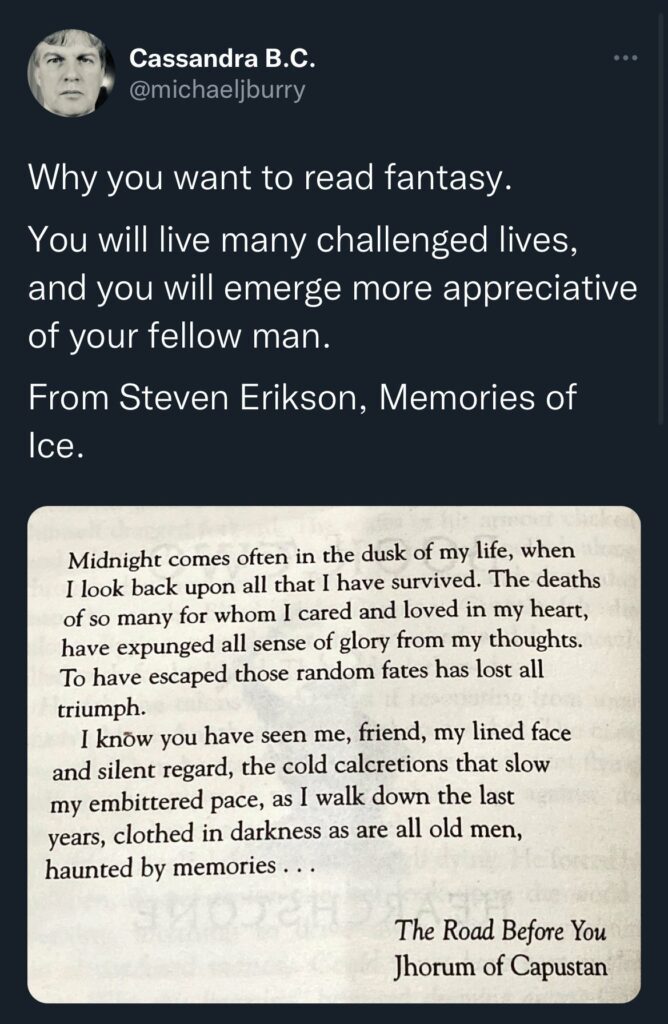Viewport: 668px width, 1024px height.
Task: Tap the "have expunged all sense of glory" line
Action: pyautogui.click(x=321, y=643)
